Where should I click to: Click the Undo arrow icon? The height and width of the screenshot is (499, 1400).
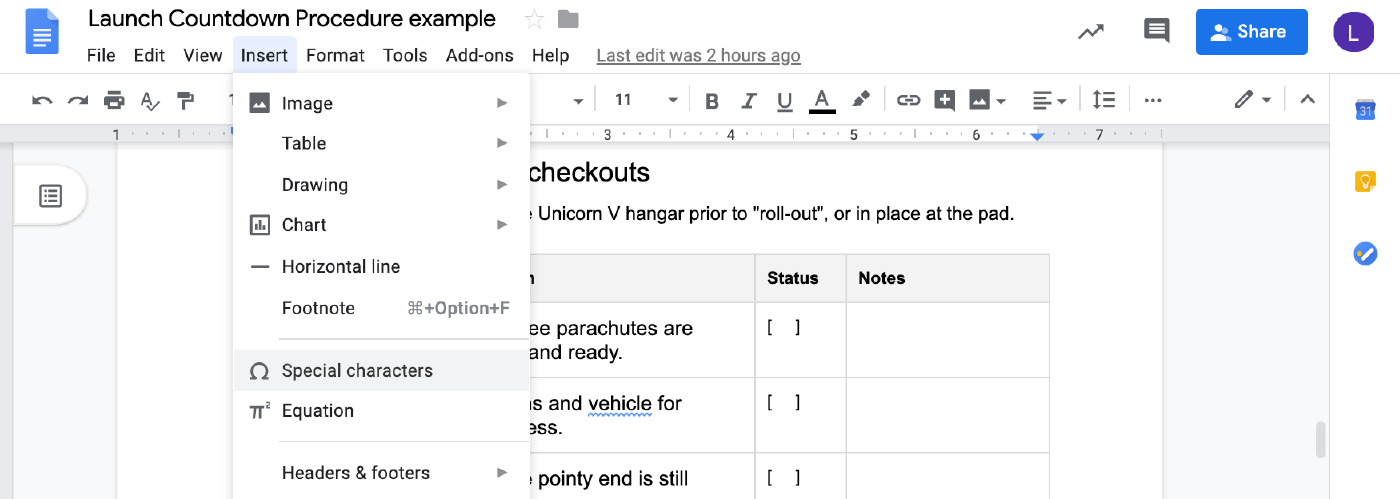tap(42, 100)
